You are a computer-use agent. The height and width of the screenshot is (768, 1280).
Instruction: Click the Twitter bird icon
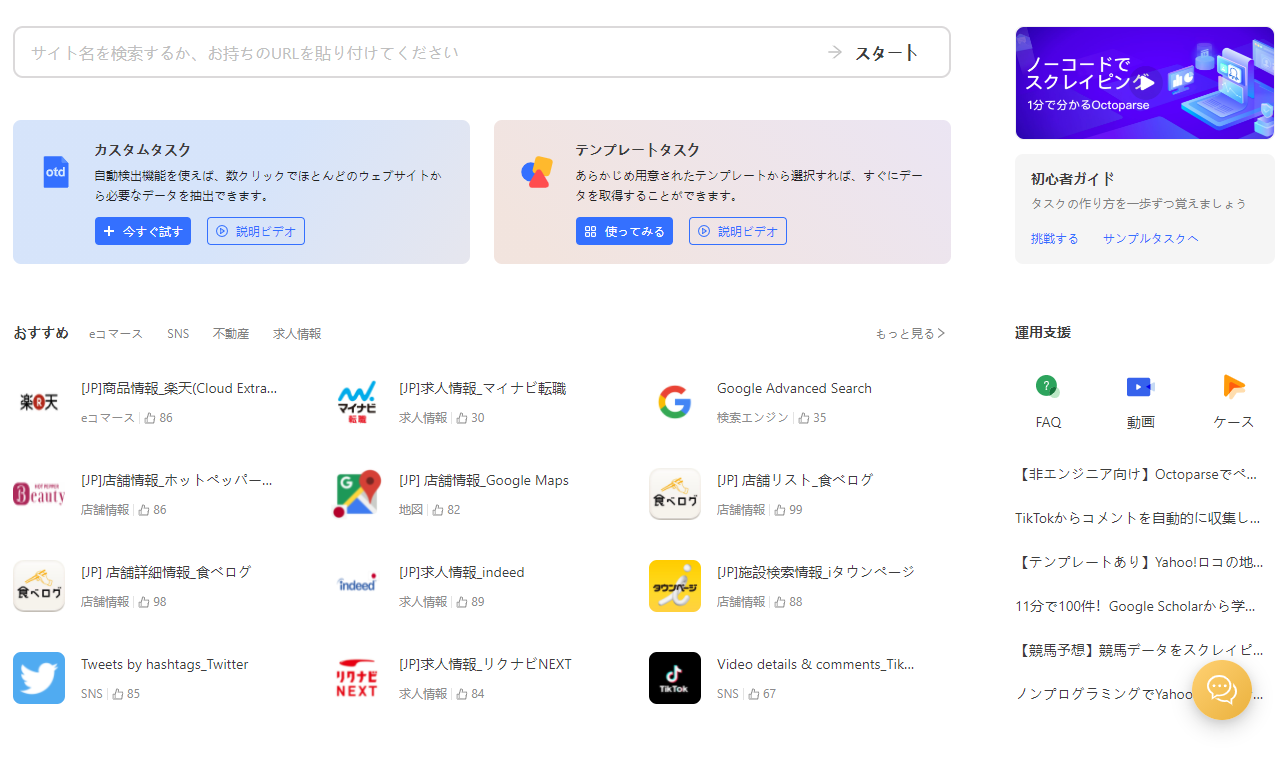point(39,678)
